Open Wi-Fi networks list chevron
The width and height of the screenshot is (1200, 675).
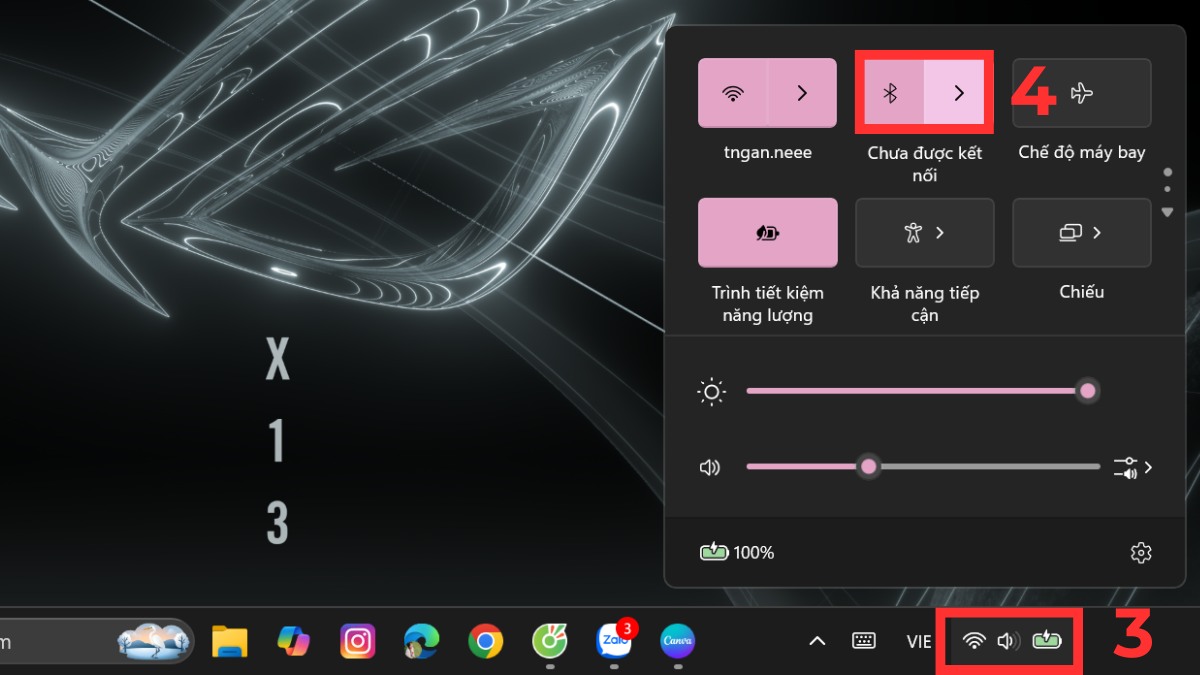pyautogui.click(x=802, y=93)
